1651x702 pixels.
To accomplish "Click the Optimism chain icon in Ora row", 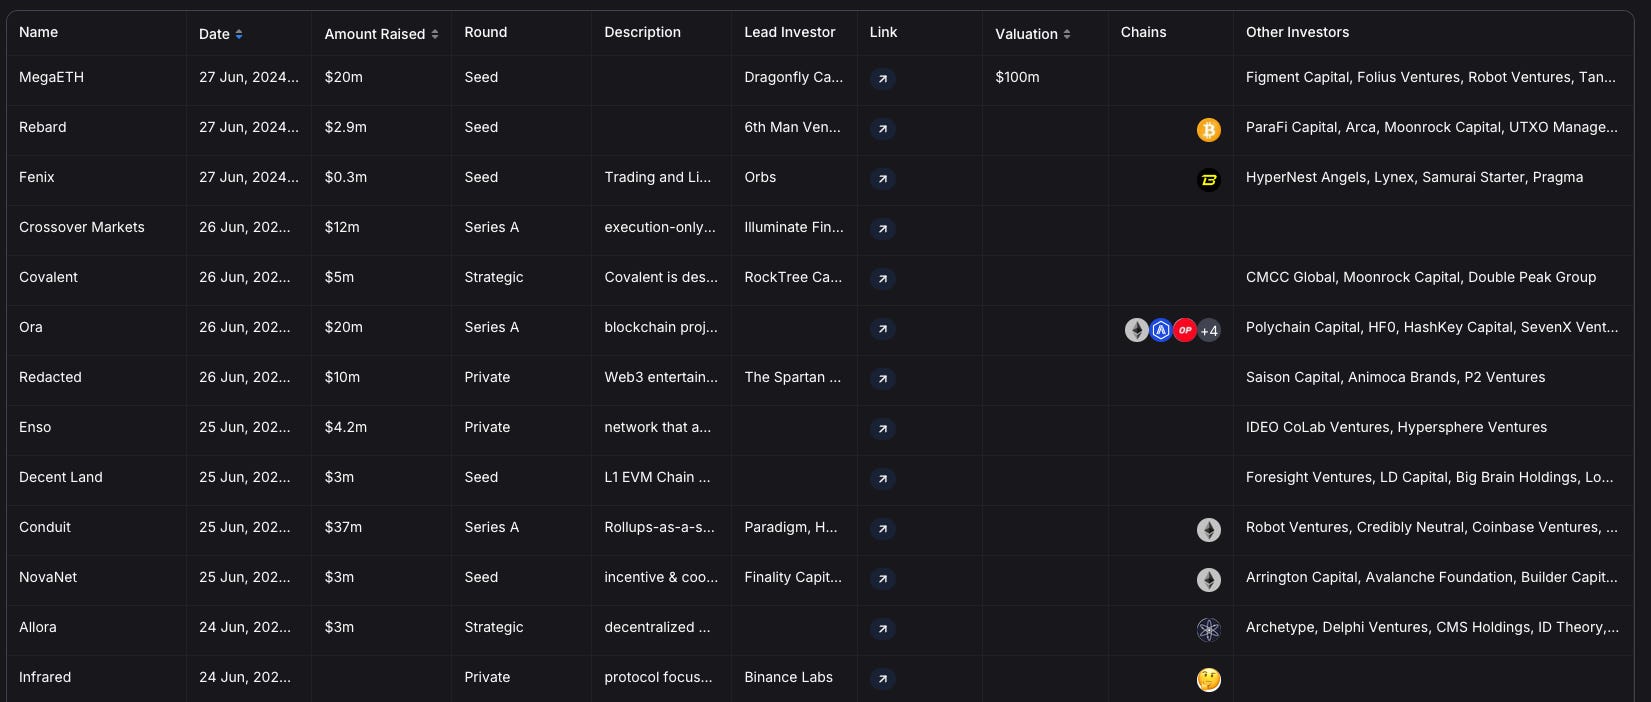I will pyautogui.click(x=1185, y=330).
